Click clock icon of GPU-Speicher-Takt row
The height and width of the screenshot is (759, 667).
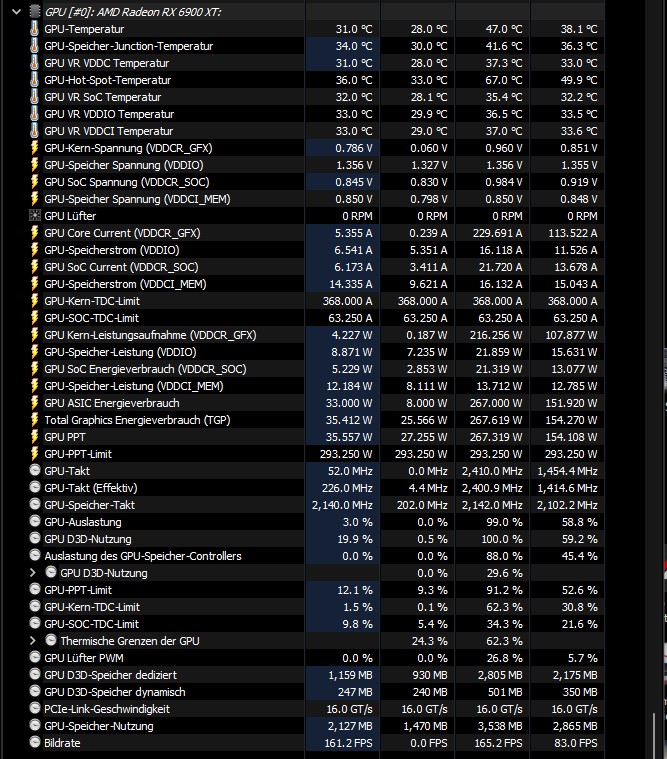35,504
